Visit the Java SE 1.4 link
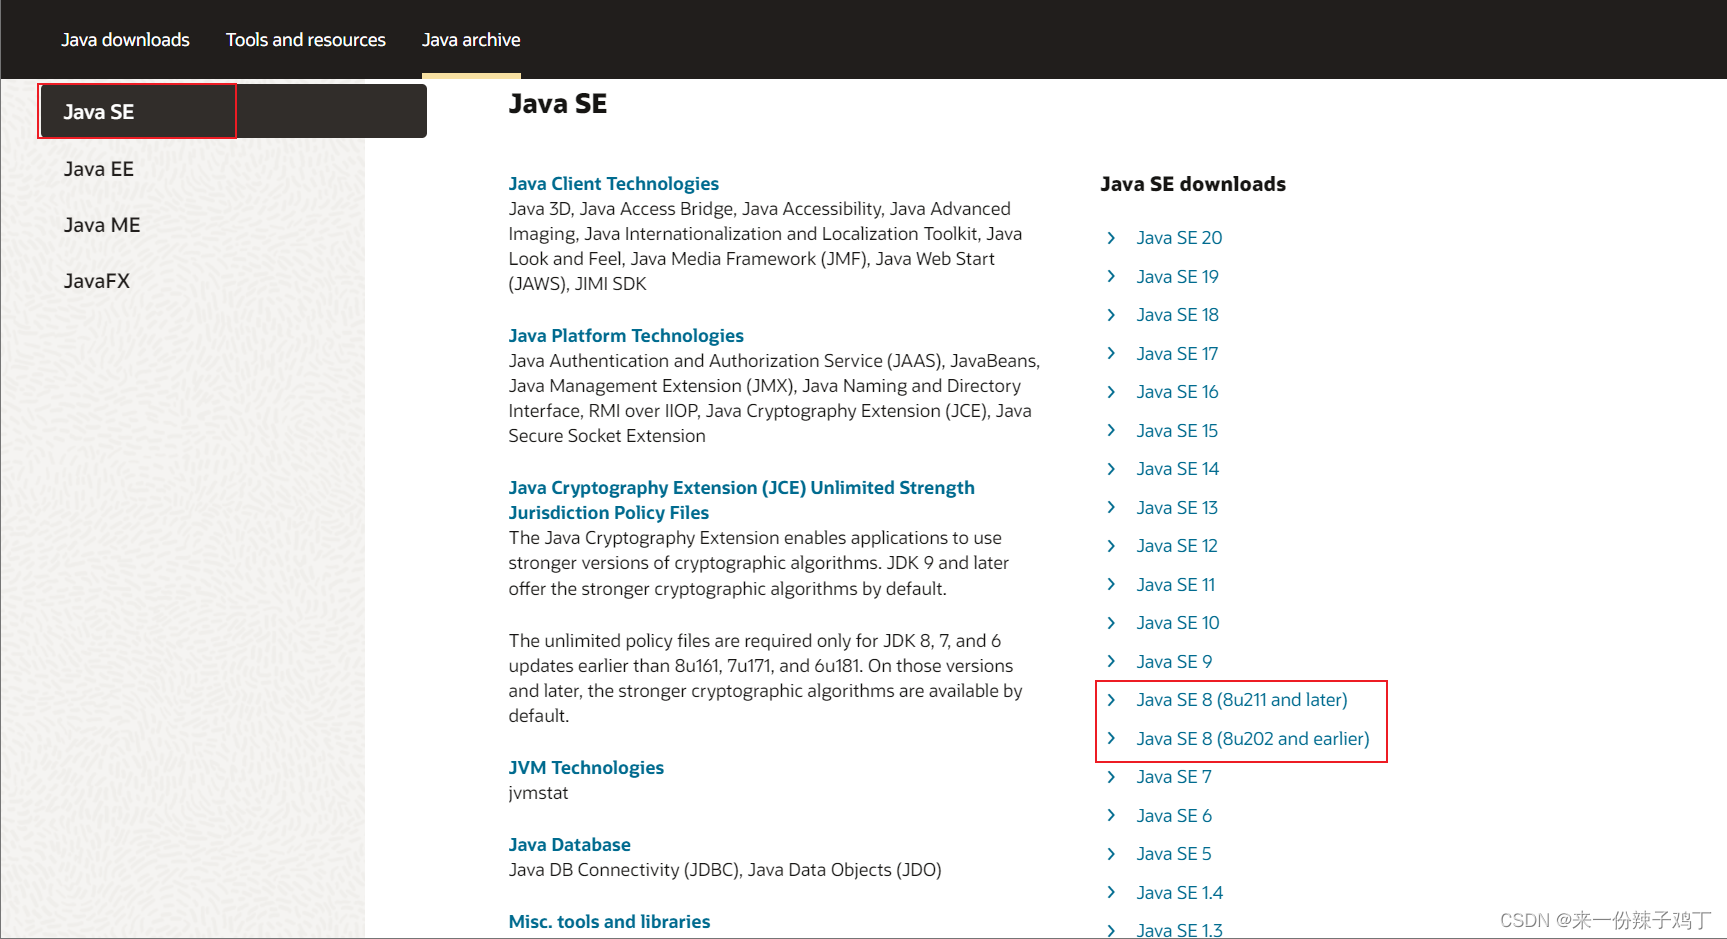 coord(1180,893)
